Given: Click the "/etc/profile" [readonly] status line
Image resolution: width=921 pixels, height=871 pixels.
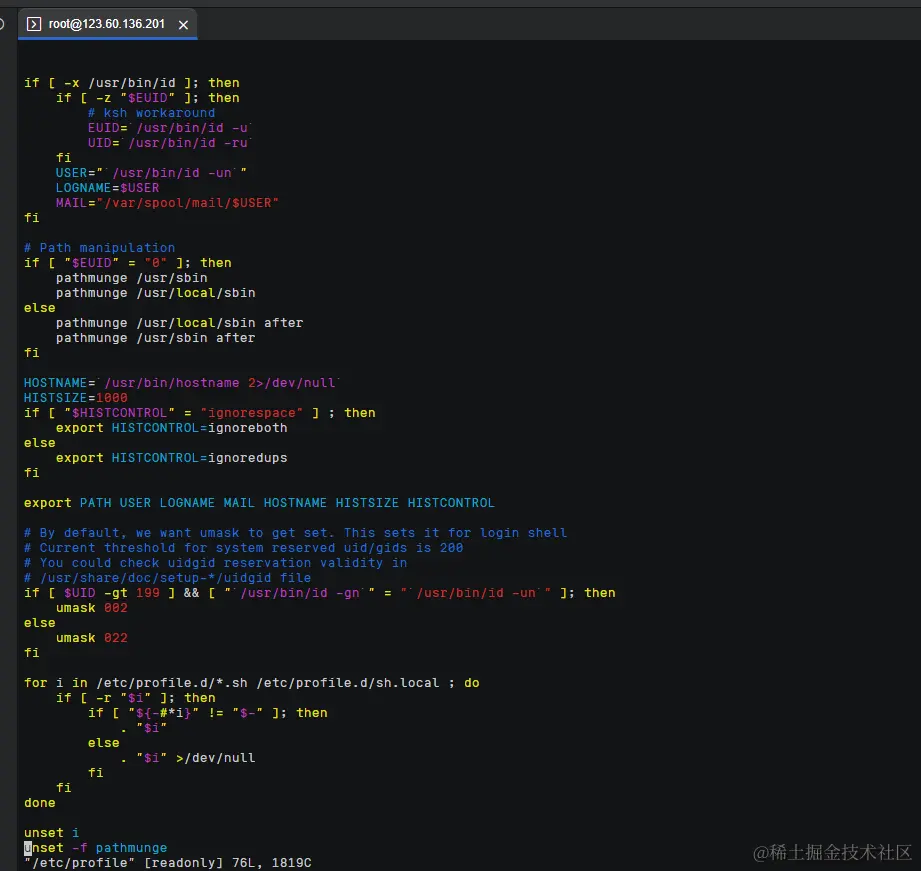Looking at the screenshot, I should [x=167, y=863].
